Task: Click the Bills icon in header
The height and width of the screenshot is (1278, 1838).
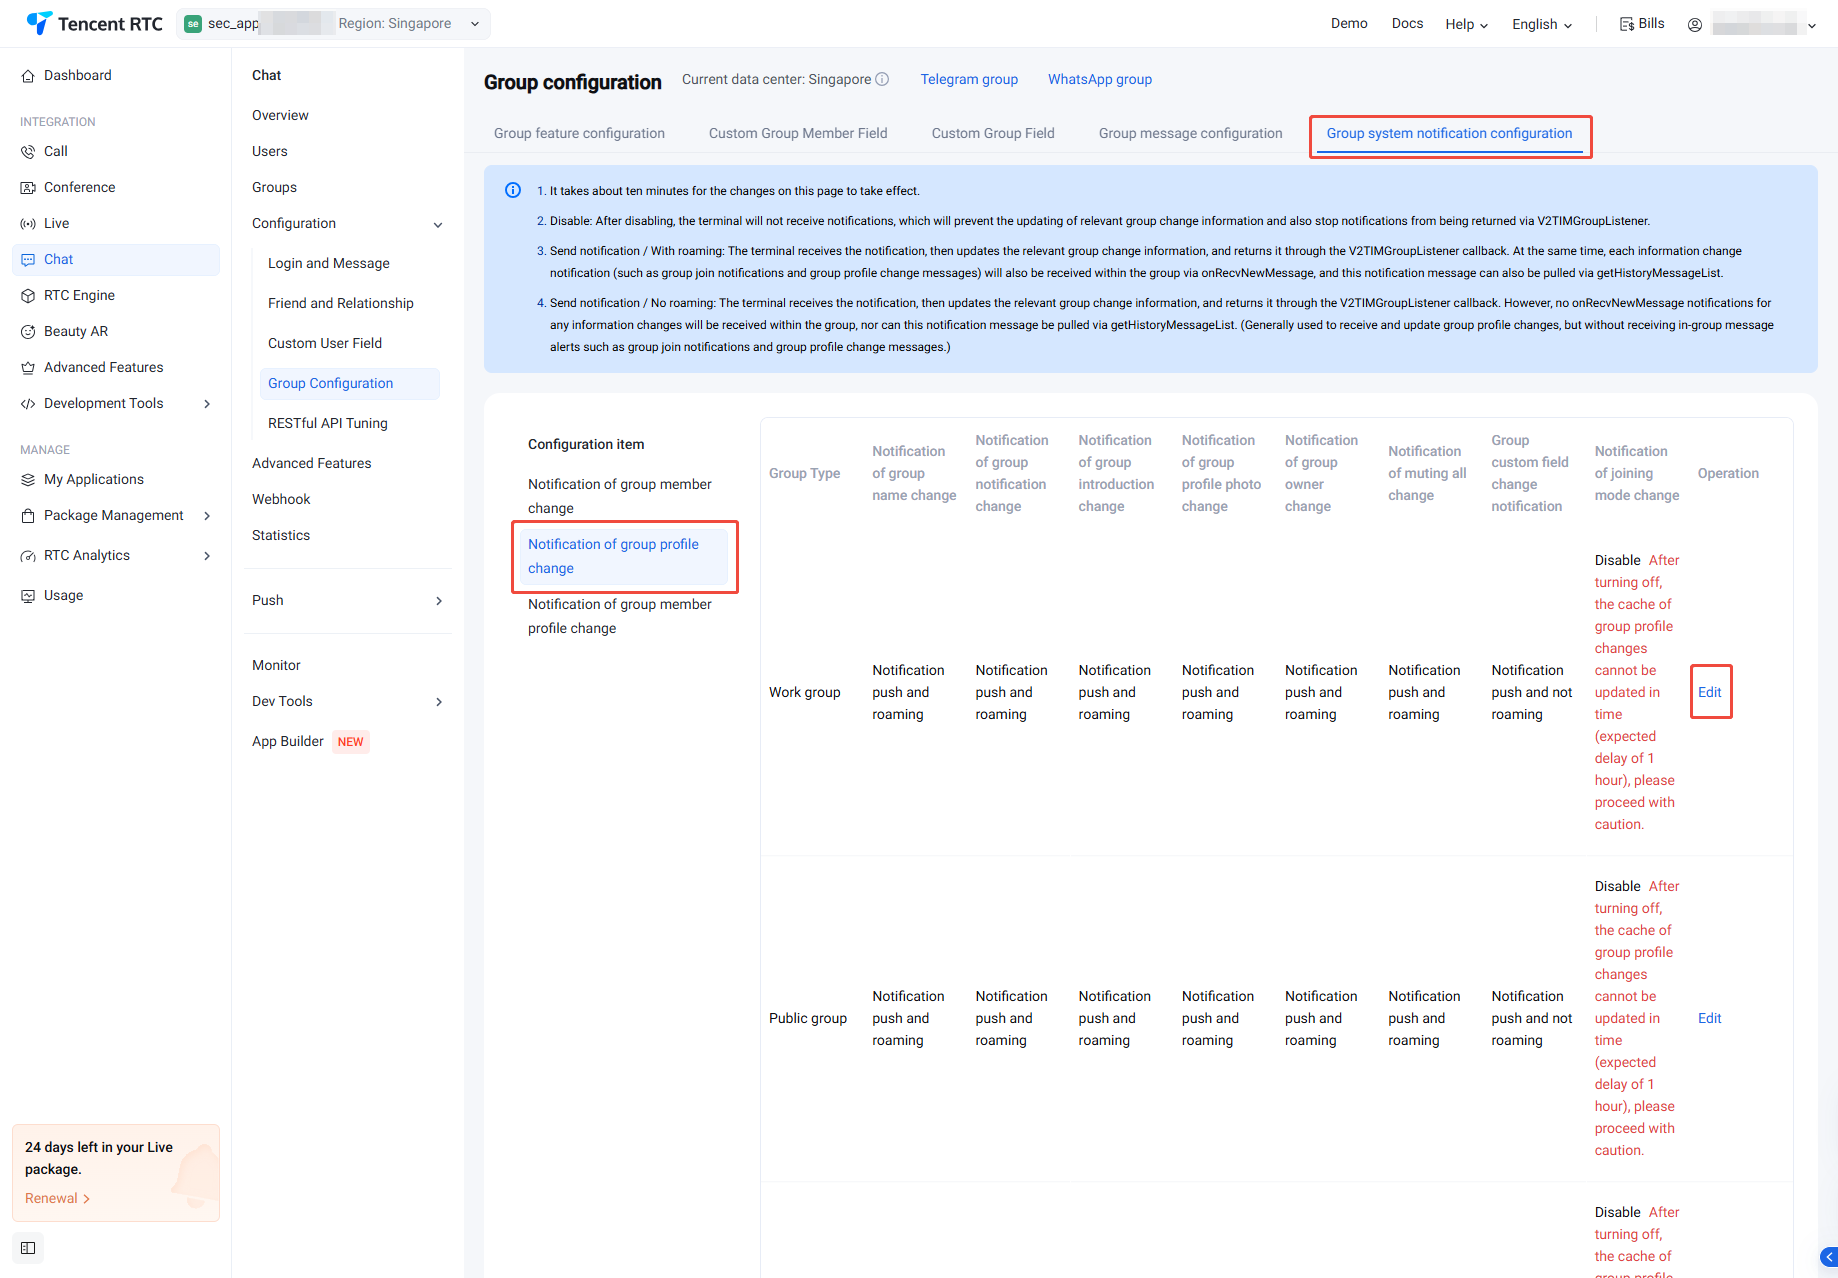Action: click(x=1627, y=24)
